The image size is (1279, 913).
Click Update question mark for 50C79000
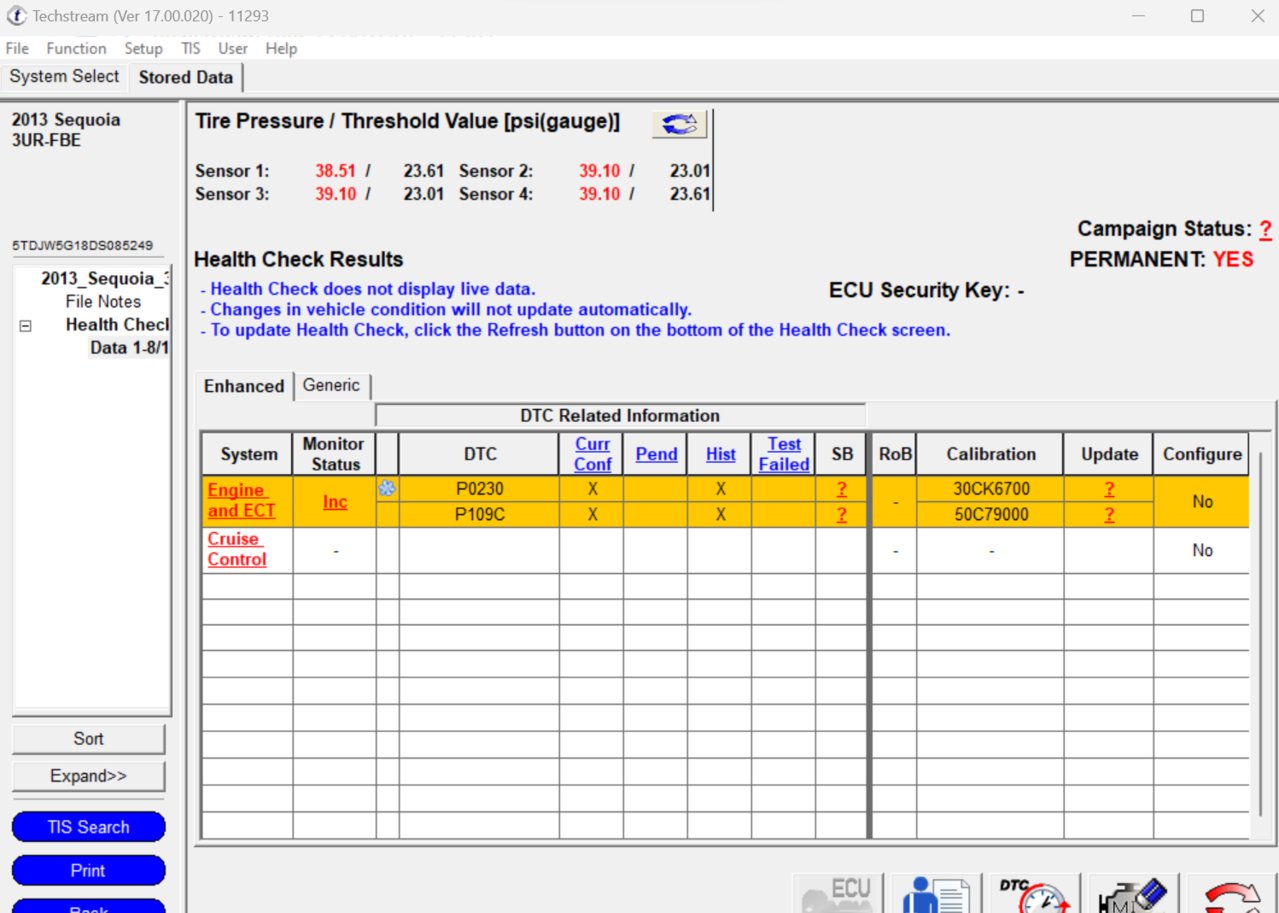(x=1109, y=515)
